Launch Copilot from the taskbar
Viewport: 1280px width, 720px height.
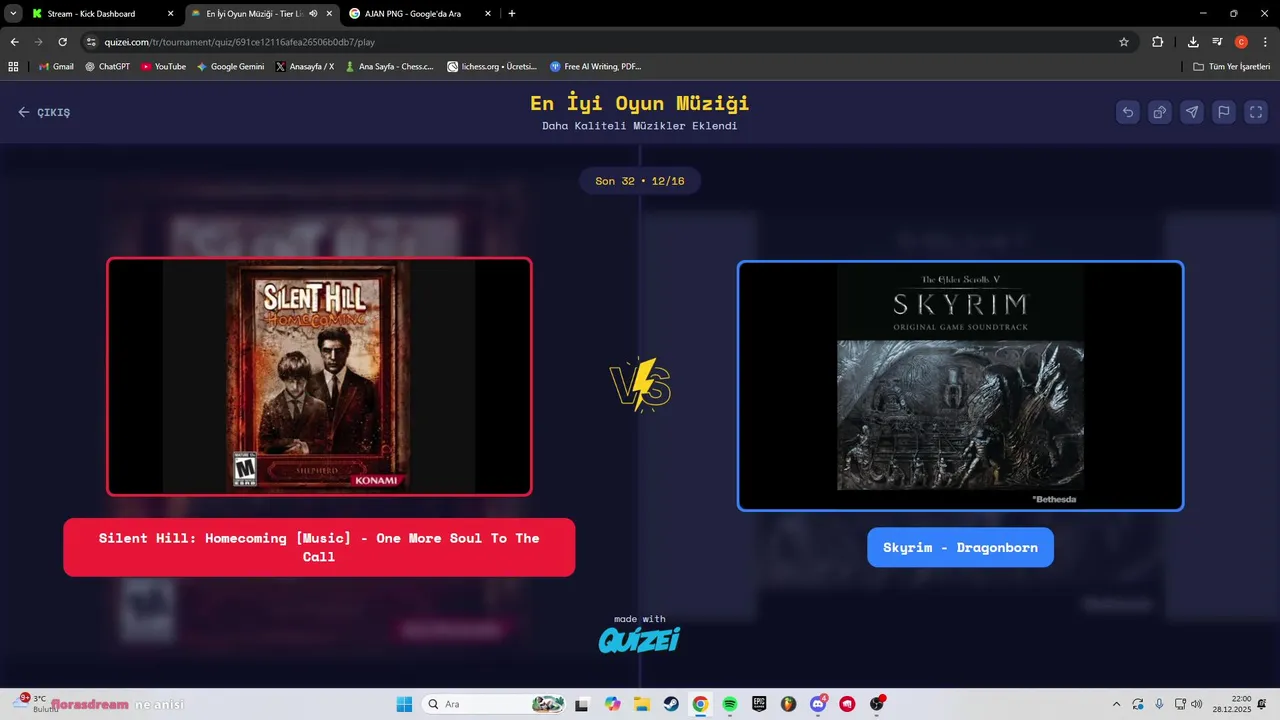pyautogui.click(x=612, y=704)
